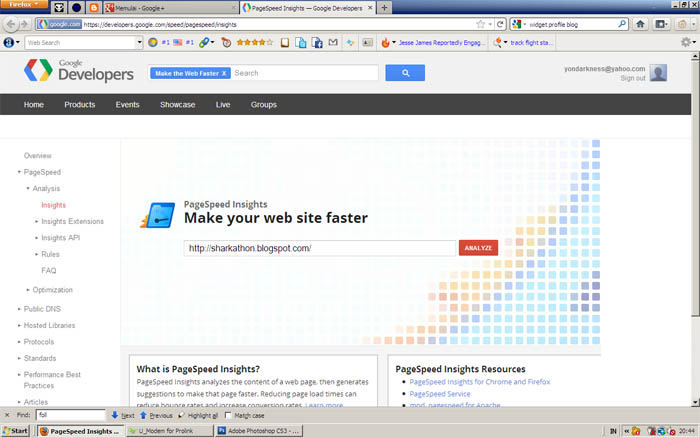The width and height of the screenshot is (700, 438).
Task: Click the Find bar text field
Action: point(71,415)
